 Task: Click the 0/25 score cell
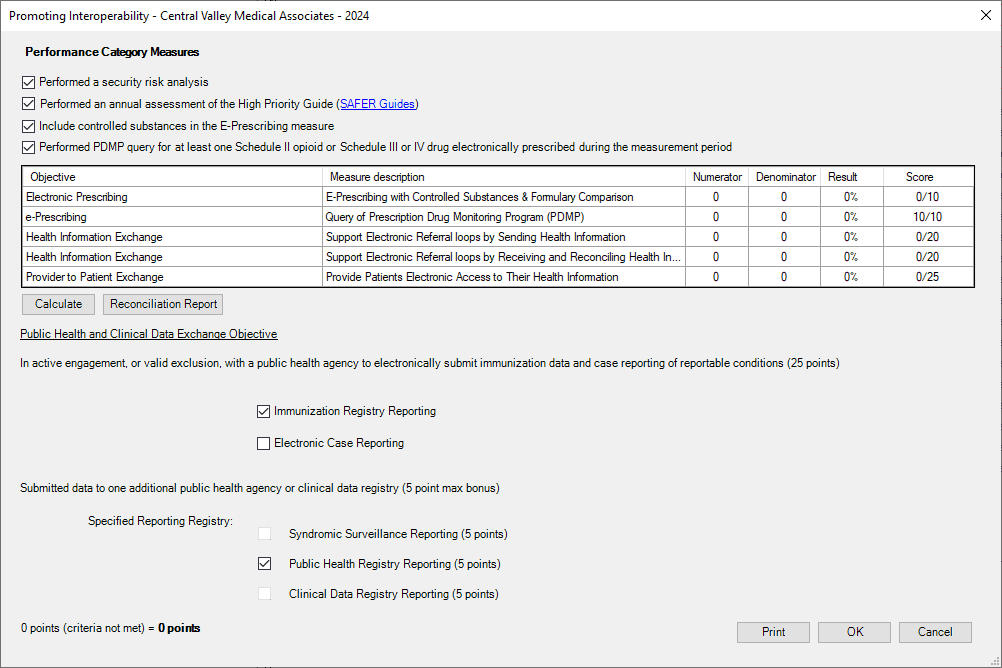pos(929,277)
